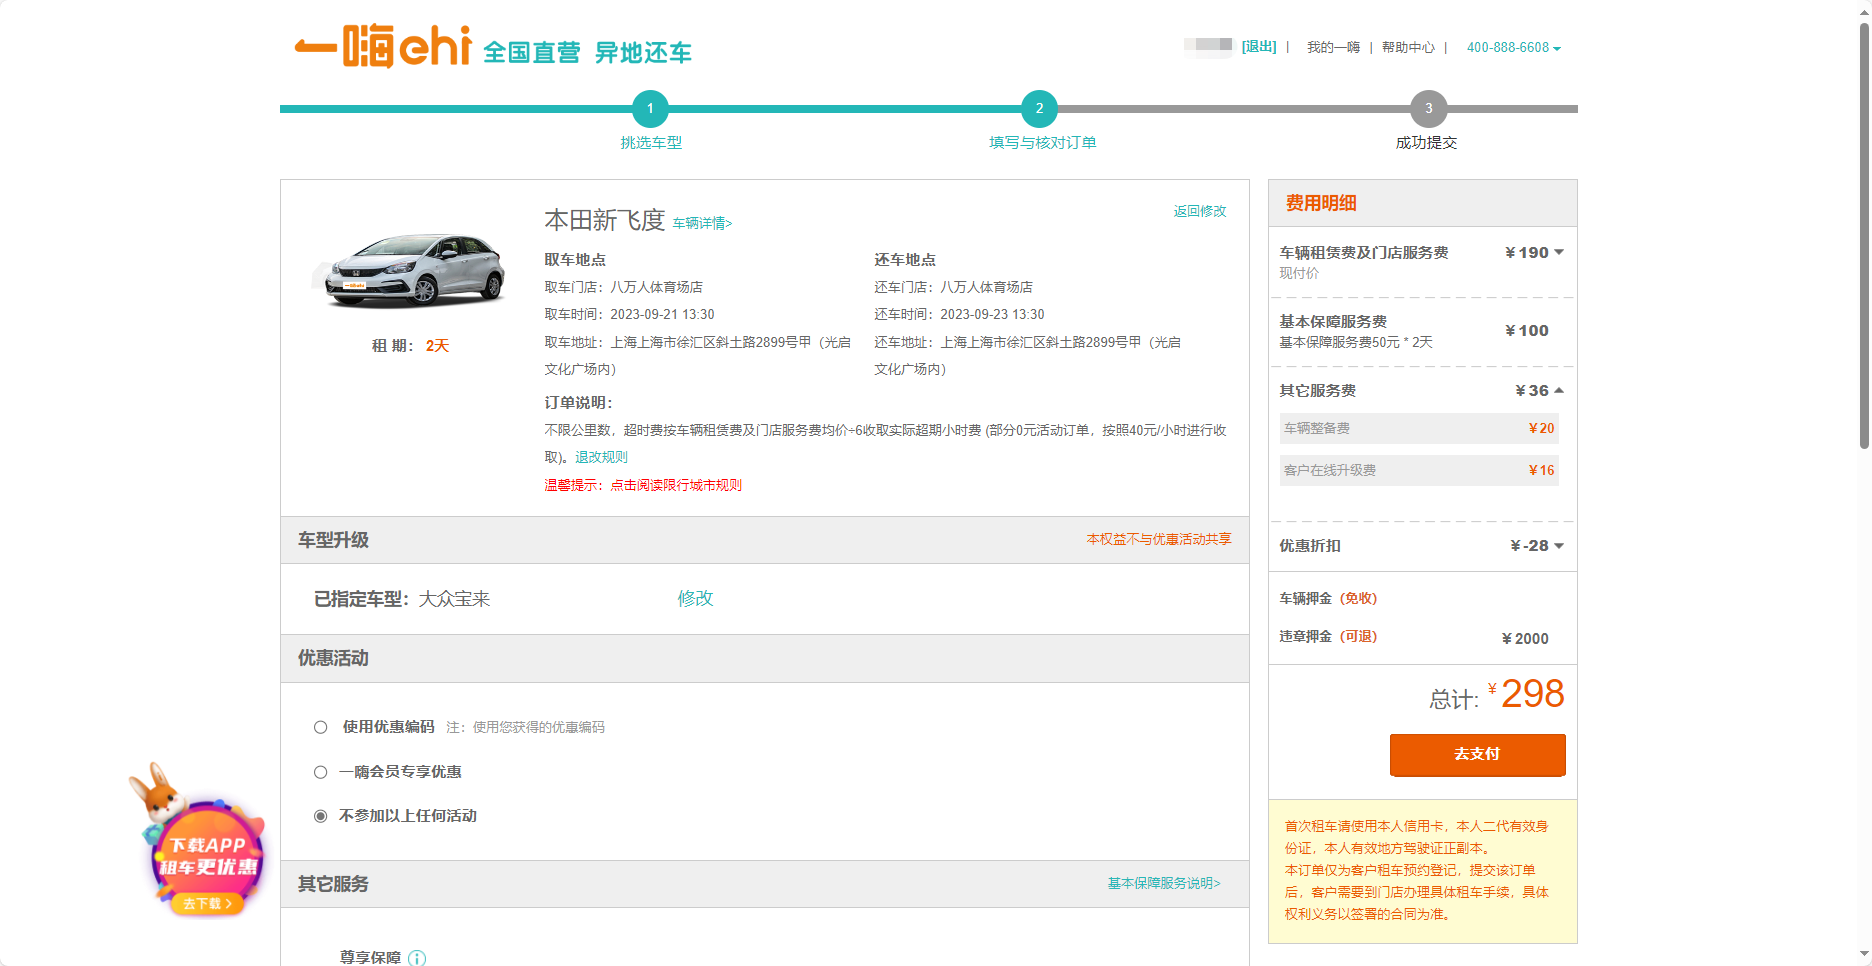Click the 下载APP rabbit promo badge

click(198, 841)
